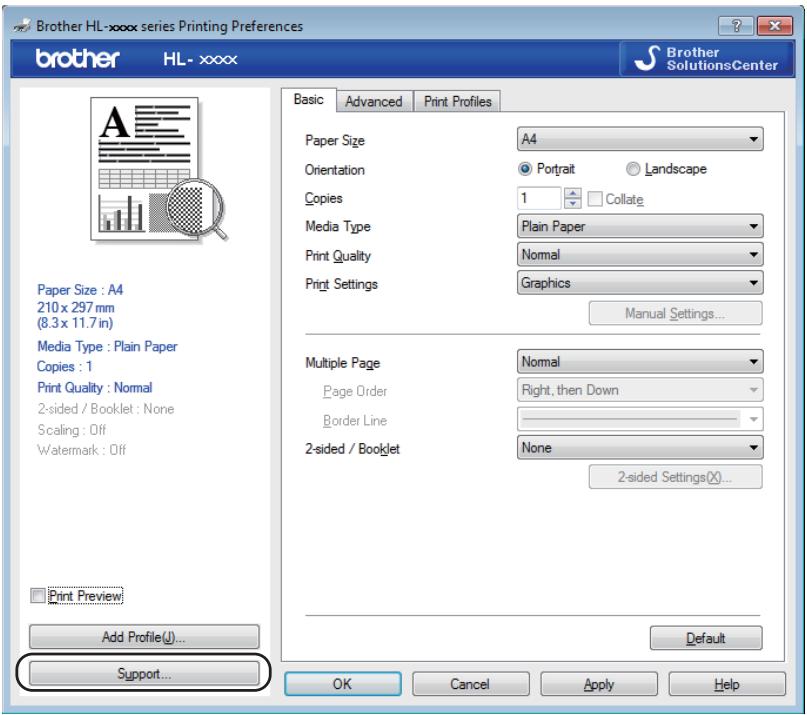
Task: Expand the Multiple Page dropdown
Action: (640, 361)
